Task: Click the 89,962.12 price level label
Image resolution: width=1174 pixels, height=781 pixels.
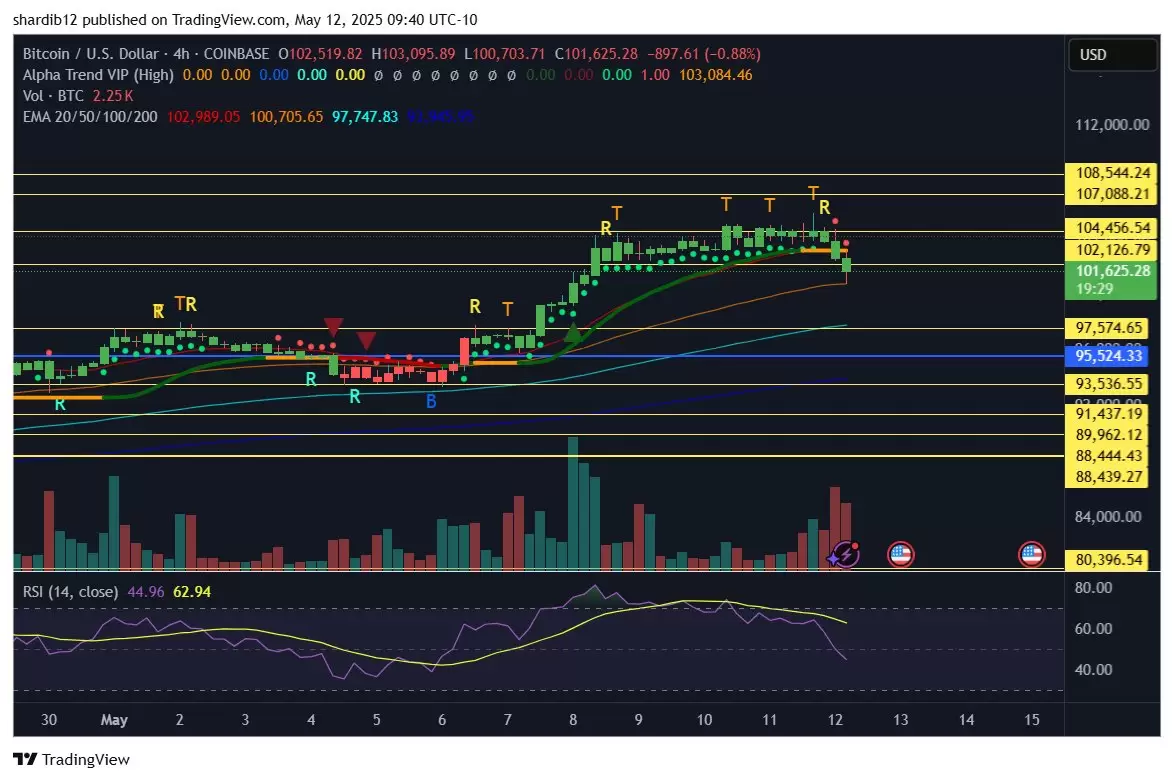Action: (1108, 435)
